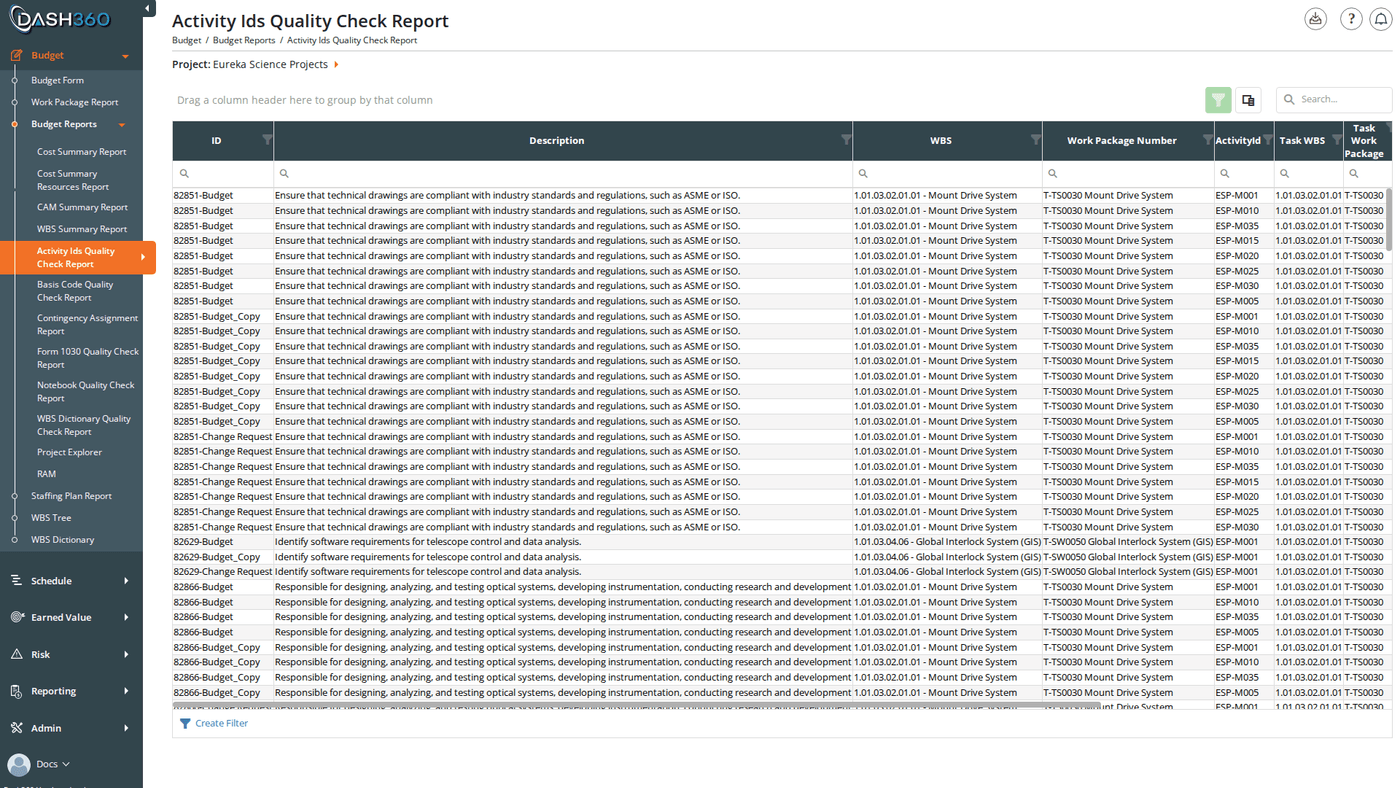The width and height of the screenshot is (1400, 788).
Task: Open filter icon on Work Package Number header
Action: (x=1207, y=140)
